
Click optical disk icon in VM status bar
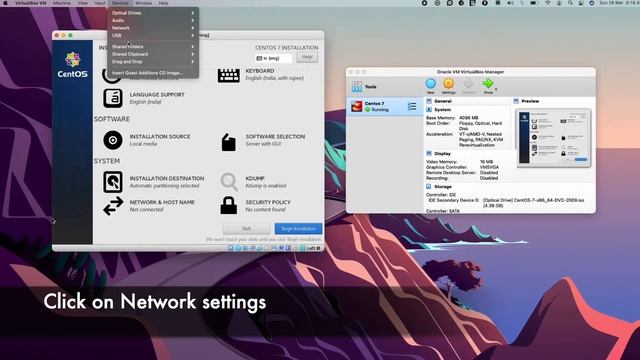238,248
